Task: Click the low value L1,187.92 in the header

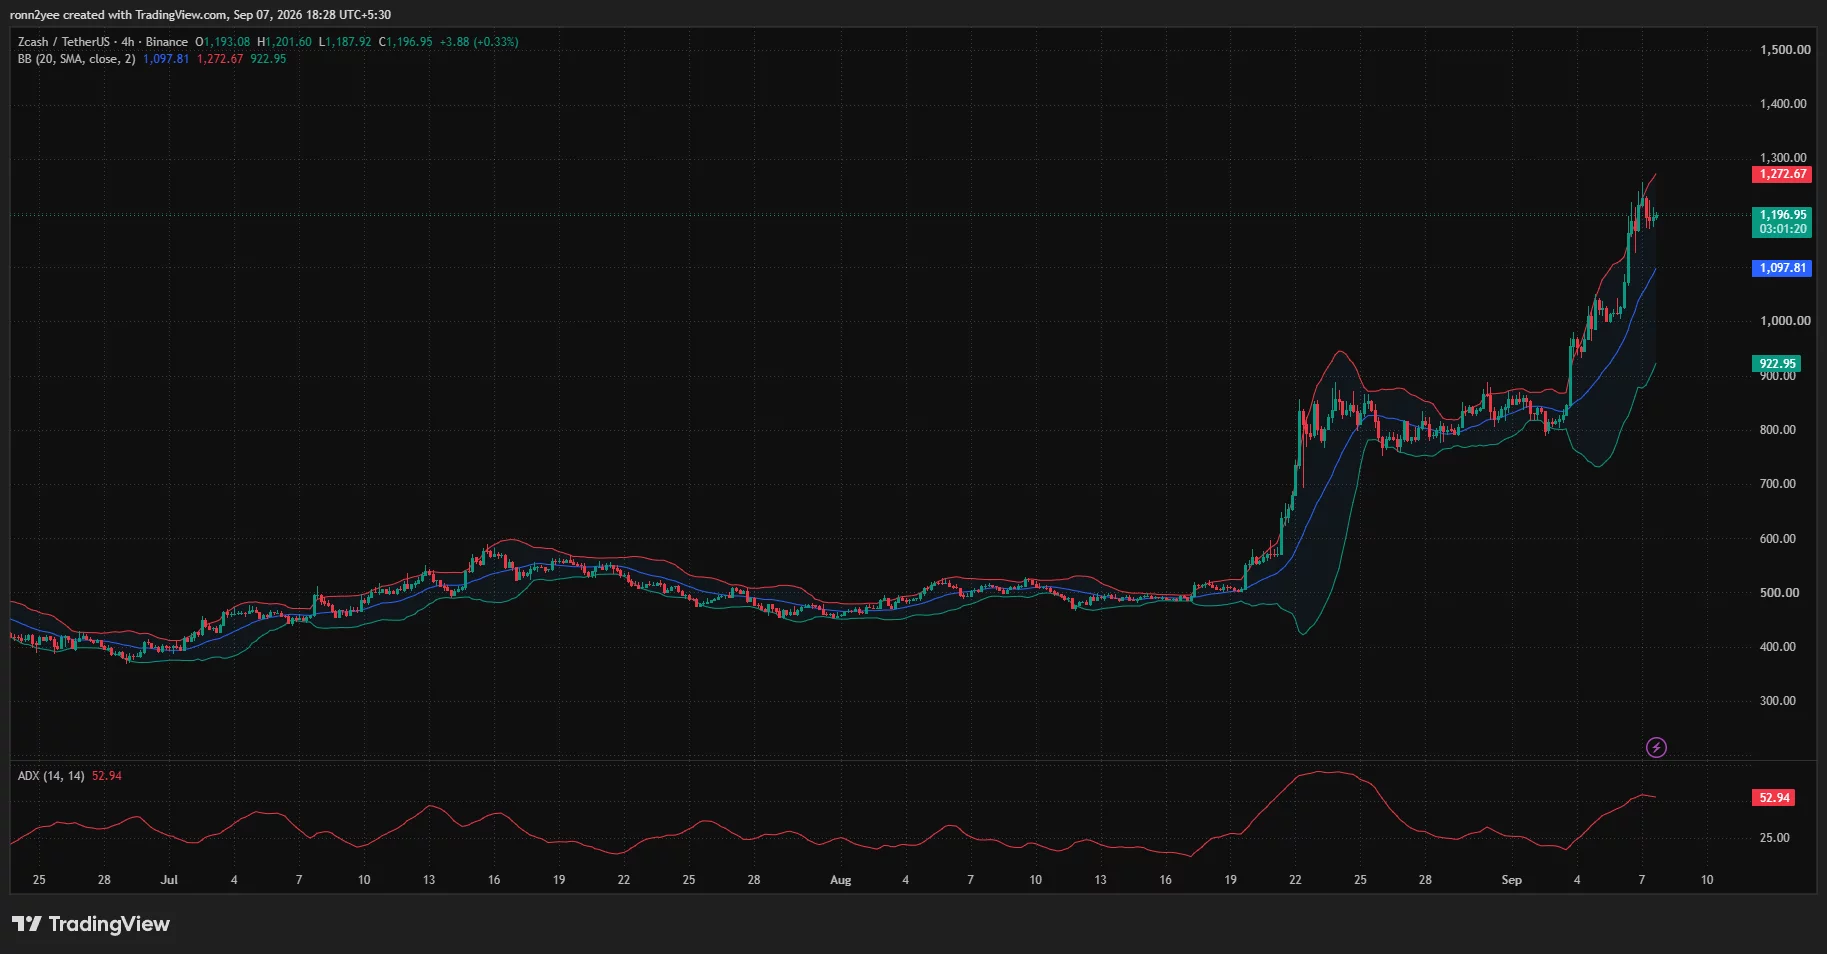Action: pyautogui.click(x=345, y=42)
